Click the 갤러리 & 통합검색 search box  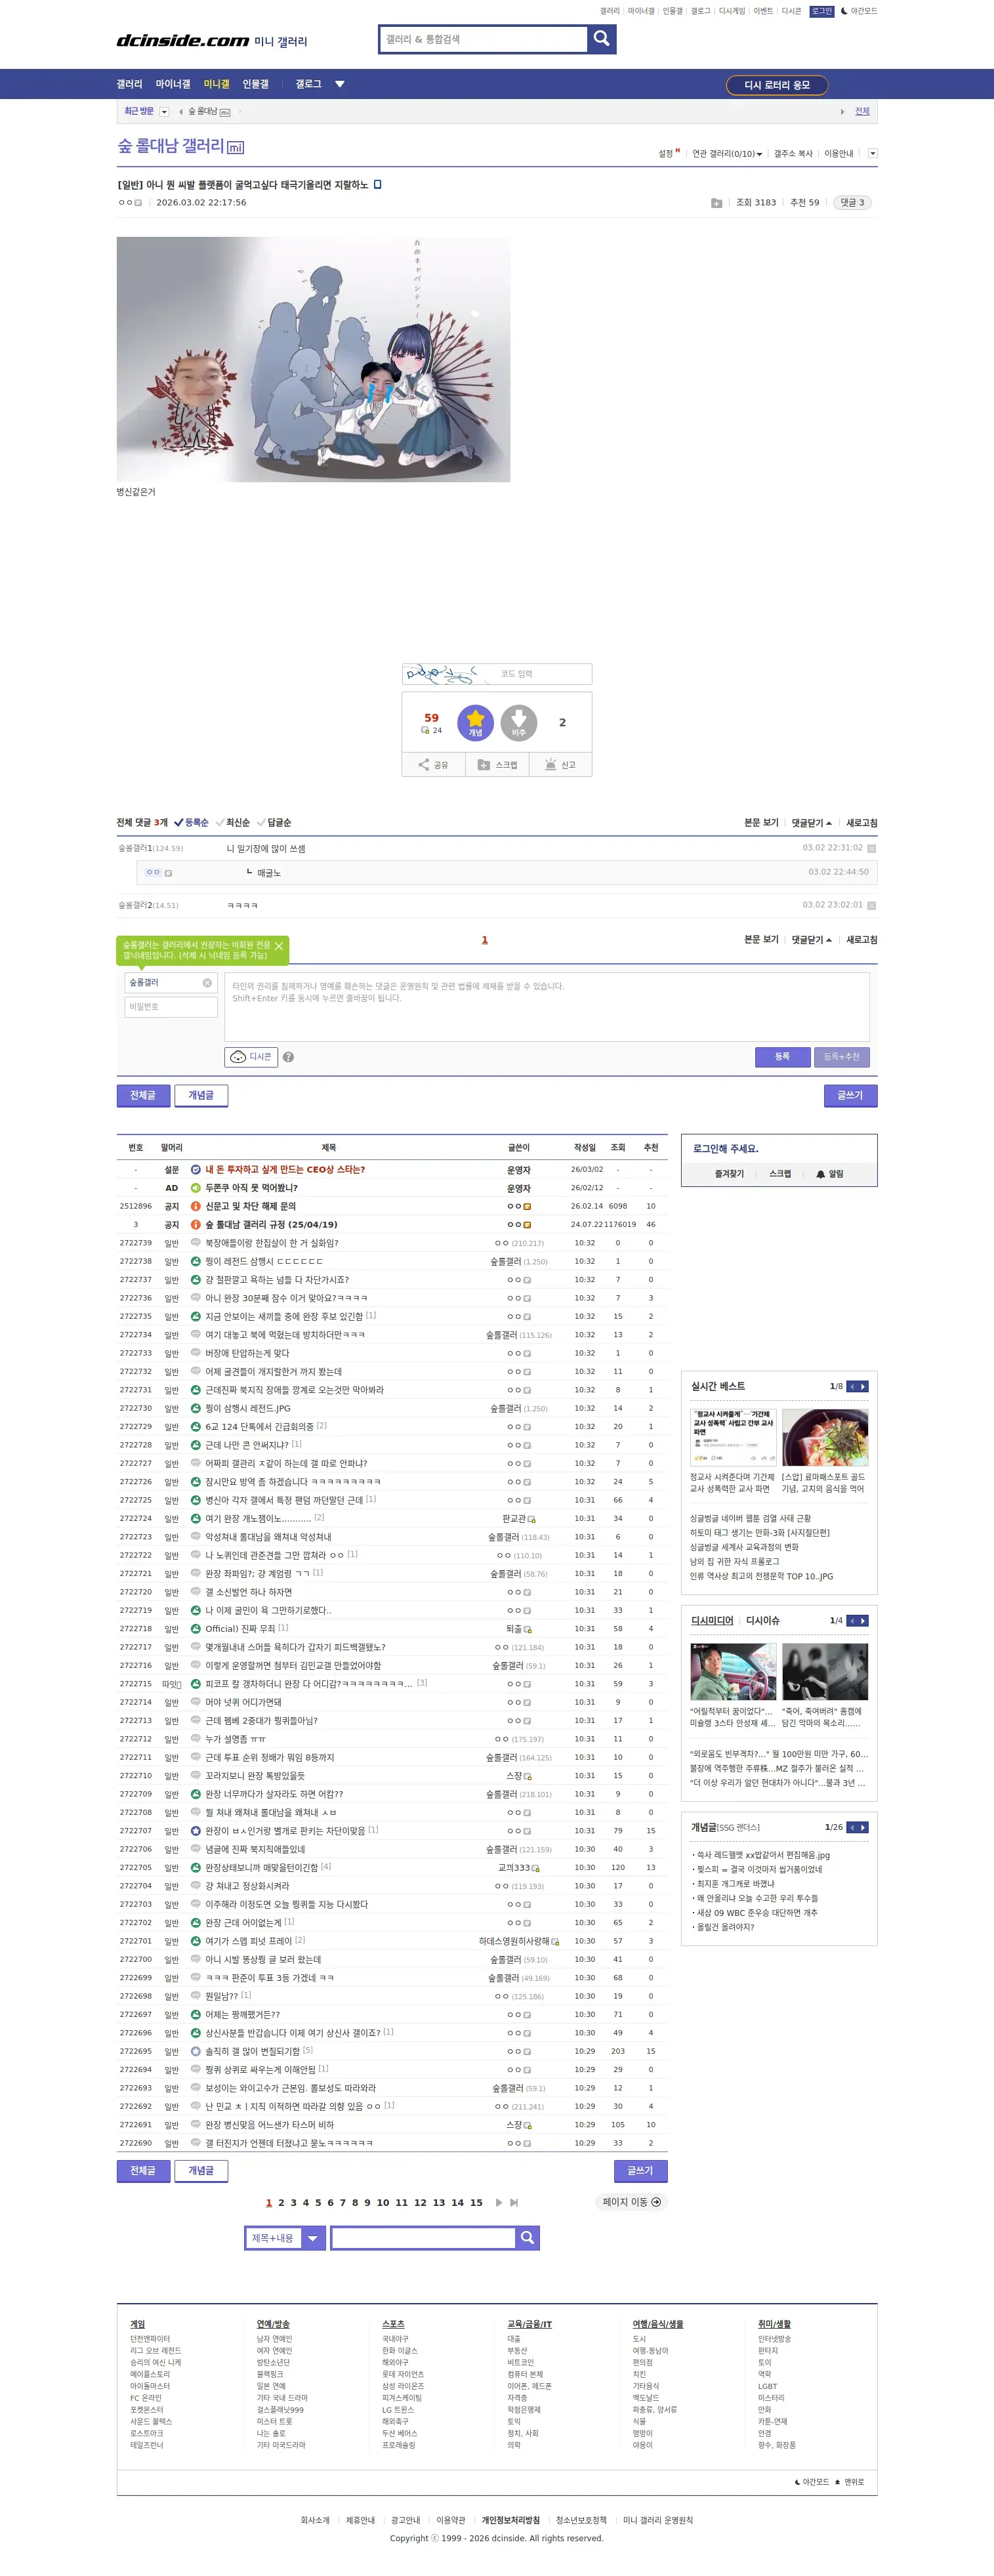click(483, 39)
